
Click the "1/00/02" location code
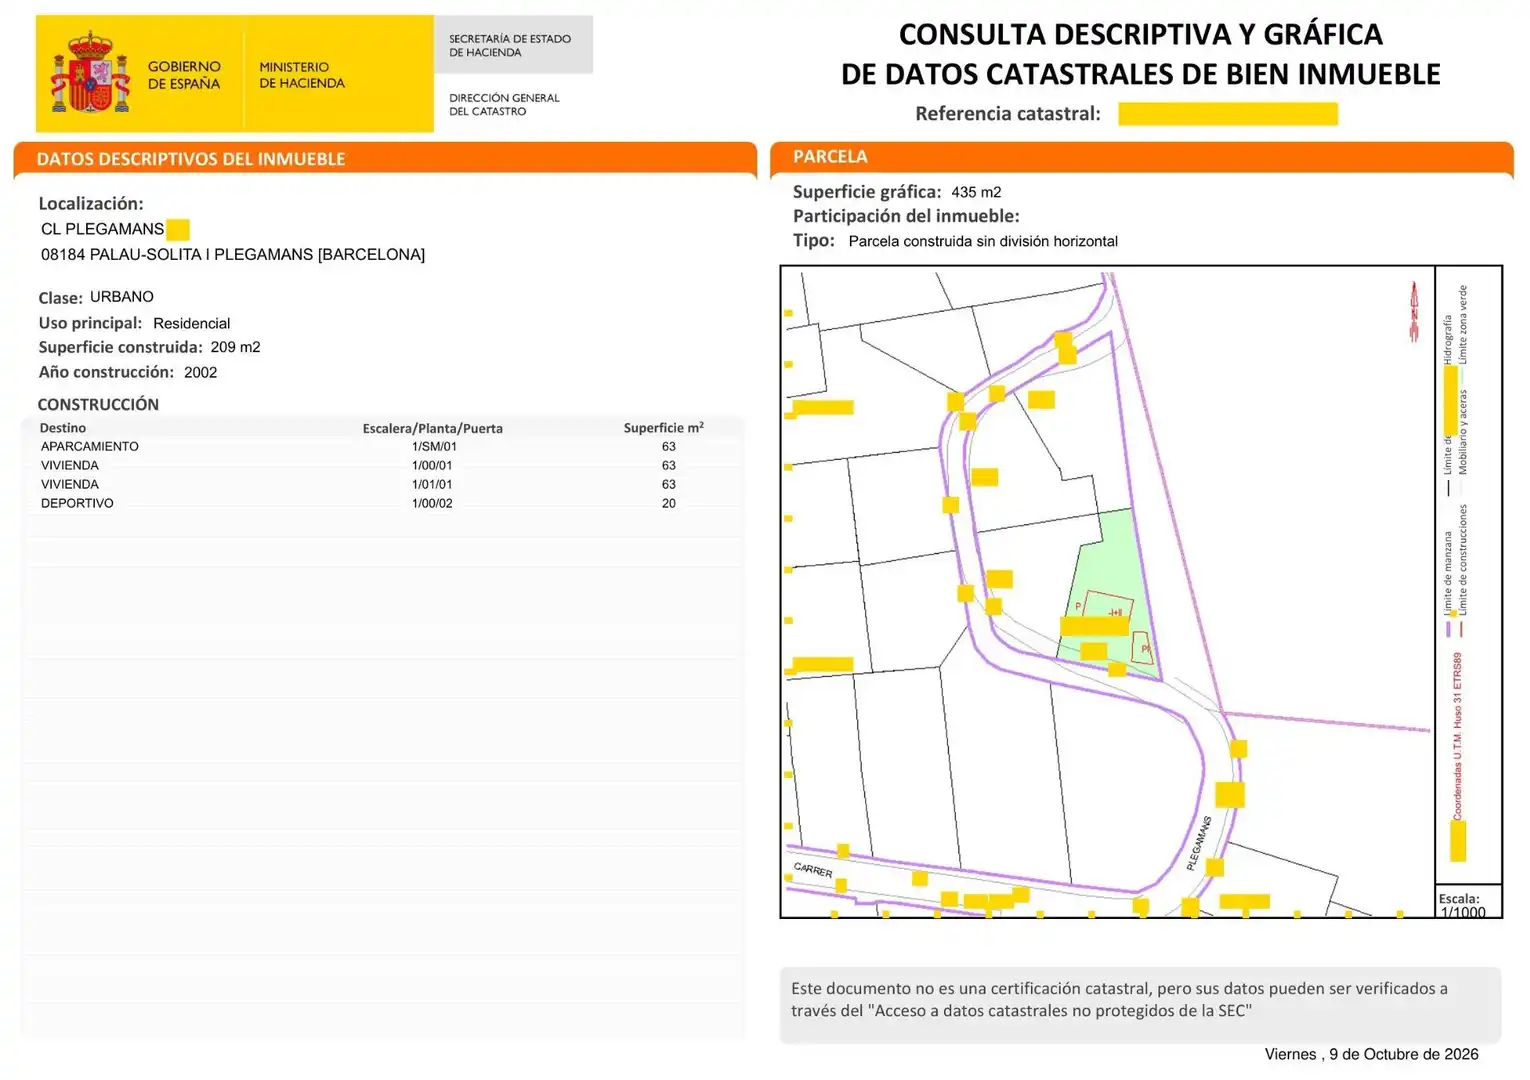(432, 504)
